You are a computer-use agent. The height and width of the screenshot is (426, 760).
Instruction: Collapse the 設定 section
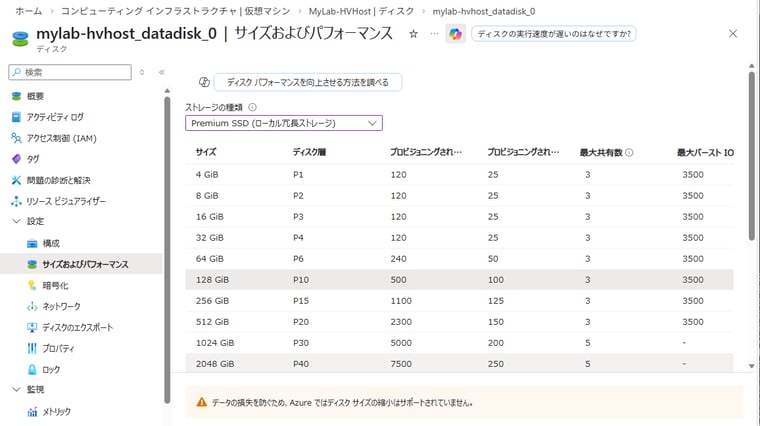[x=16, y=221]
